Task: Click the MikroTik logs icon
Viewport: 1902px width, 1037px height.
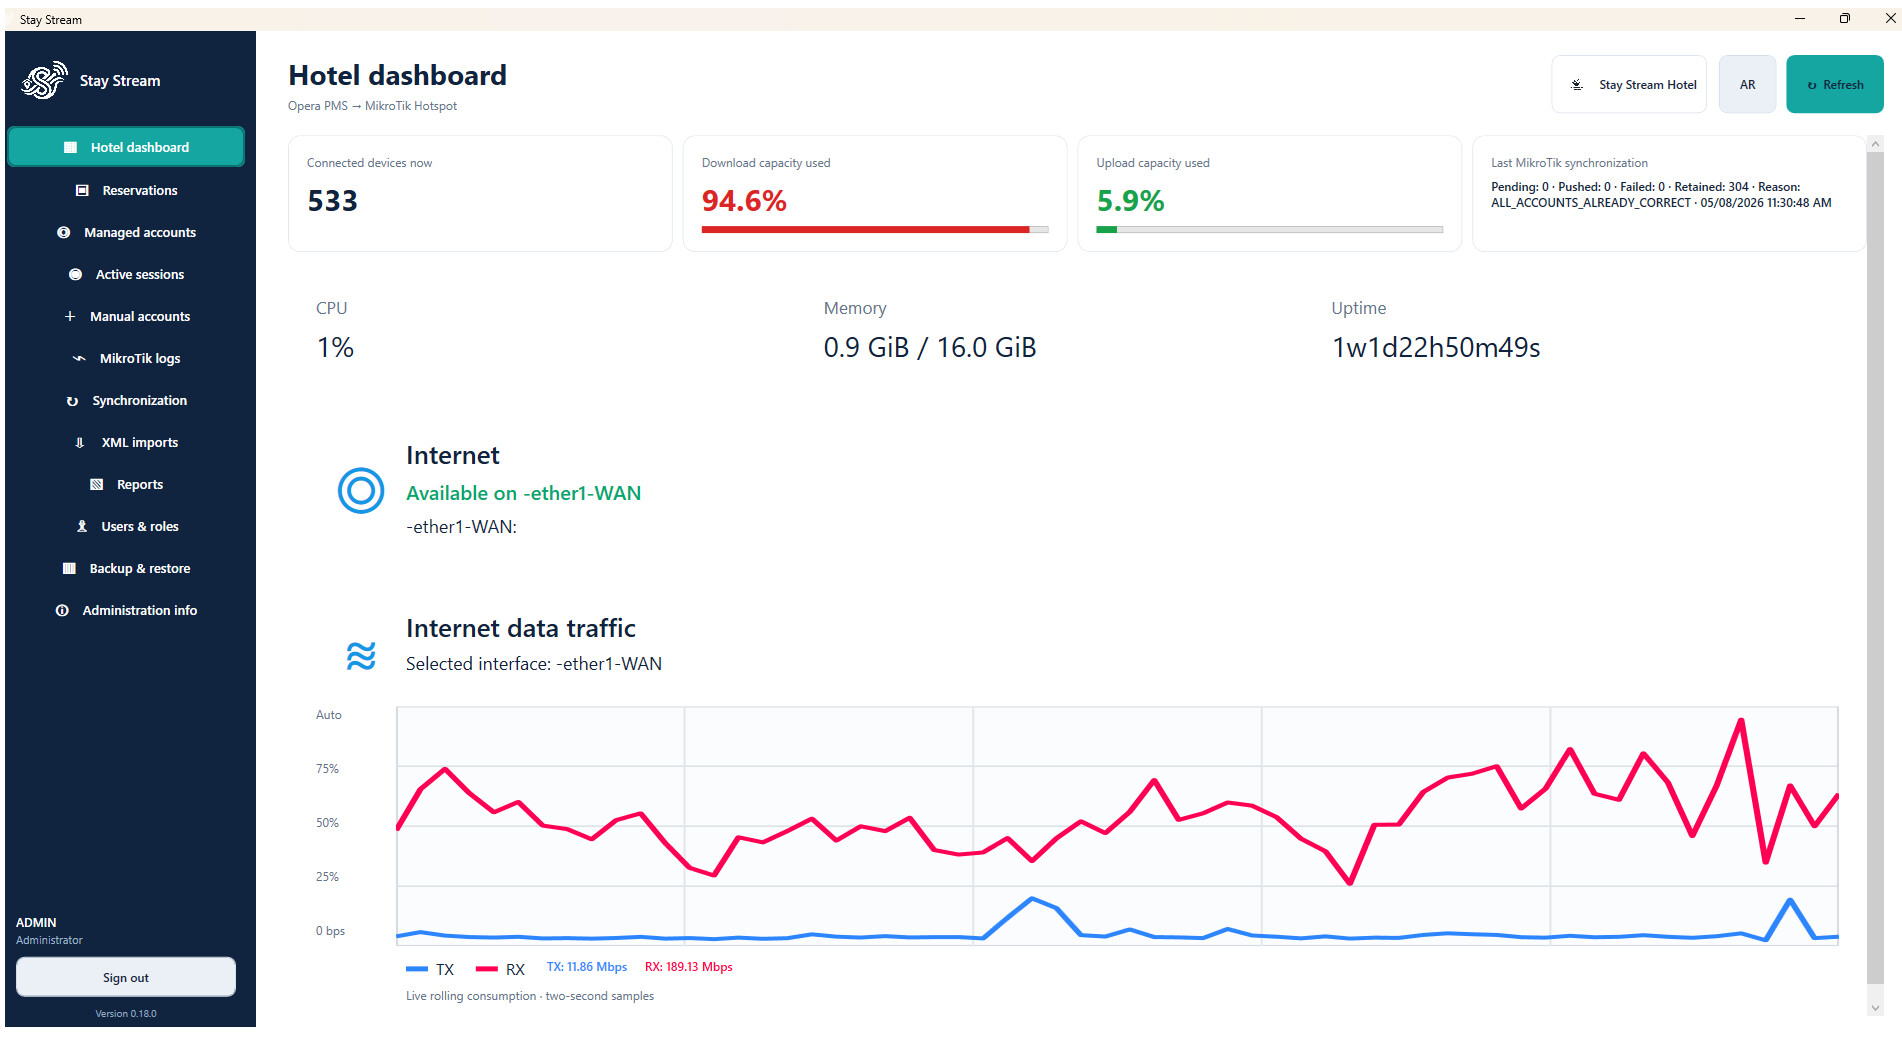Action: click(79, 358)
